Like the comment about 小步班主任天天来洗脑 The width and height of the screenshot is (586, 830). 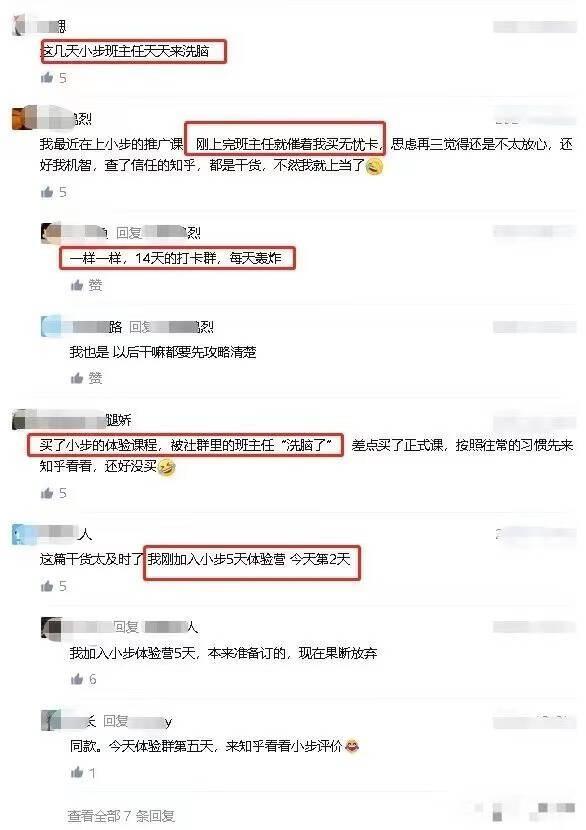[47, 78]
